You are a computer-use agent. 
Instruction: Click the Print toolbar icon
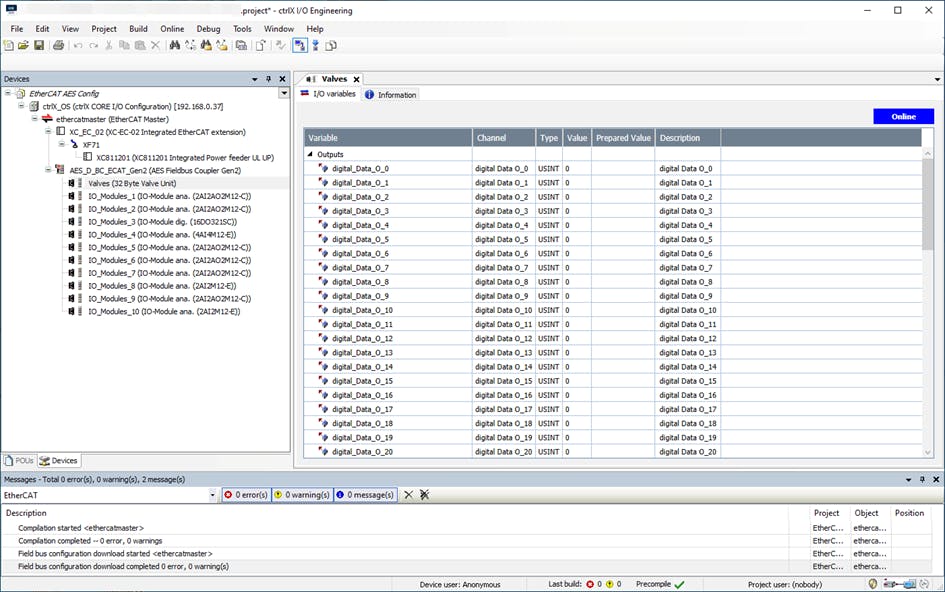point(58,45)
